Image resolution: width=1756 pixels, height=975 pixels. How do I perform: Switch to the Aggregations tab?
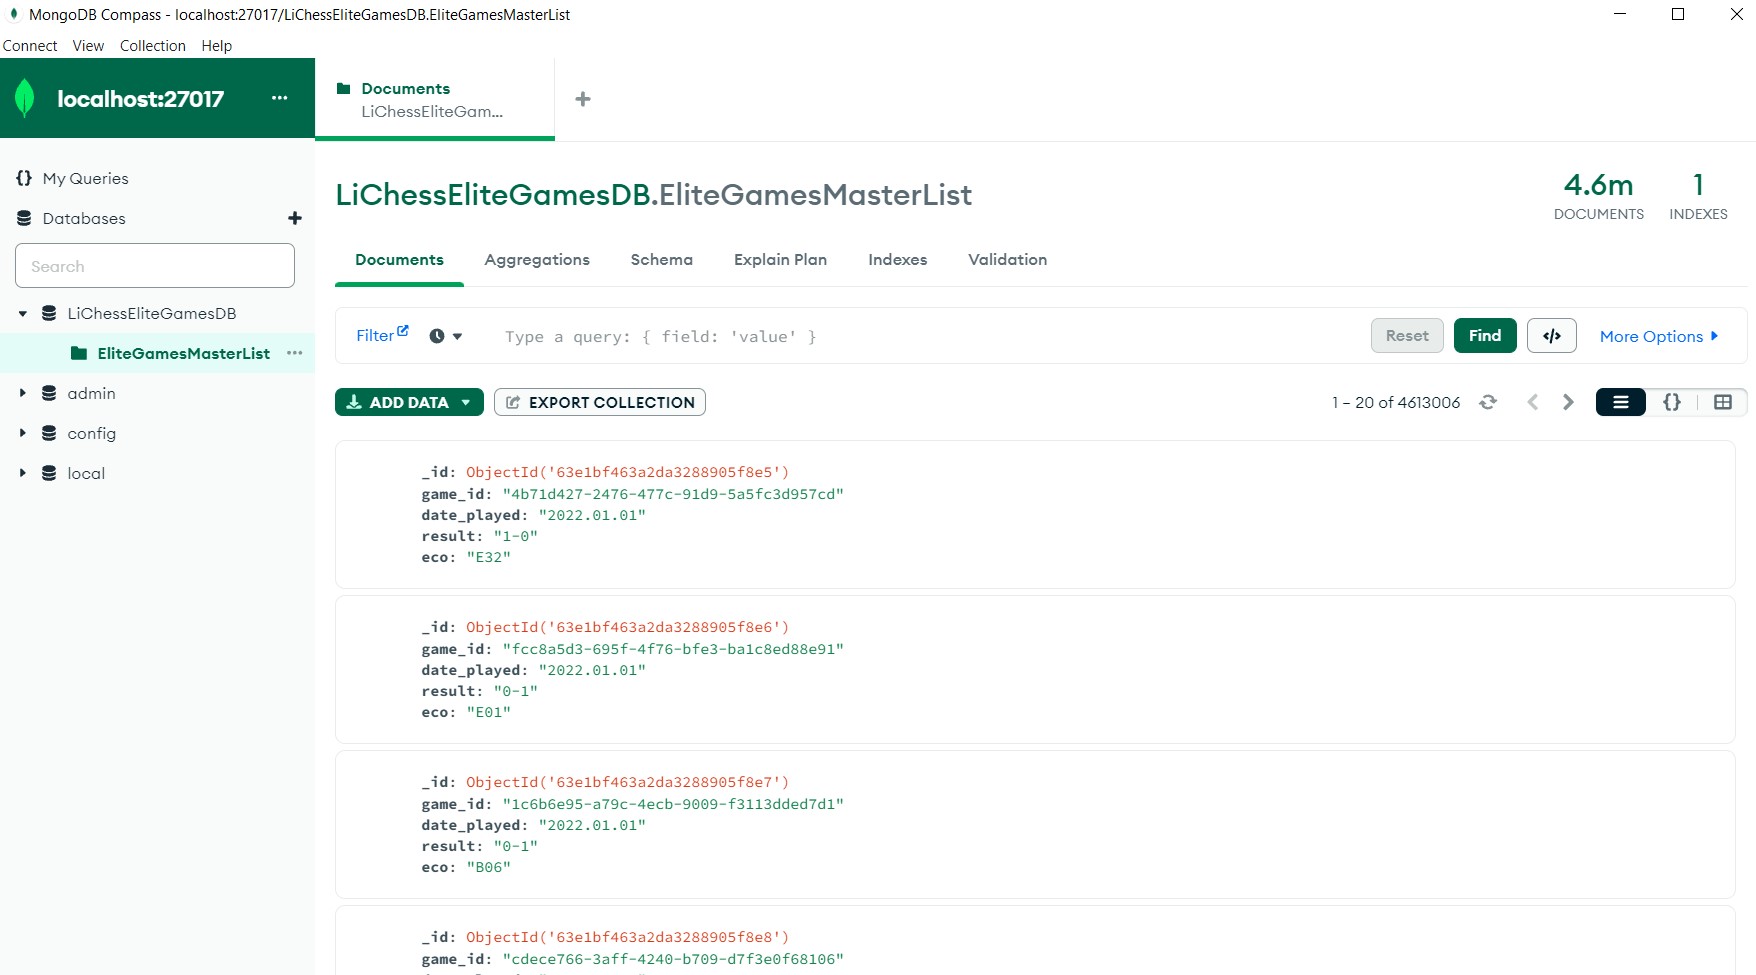click(537, 259)
